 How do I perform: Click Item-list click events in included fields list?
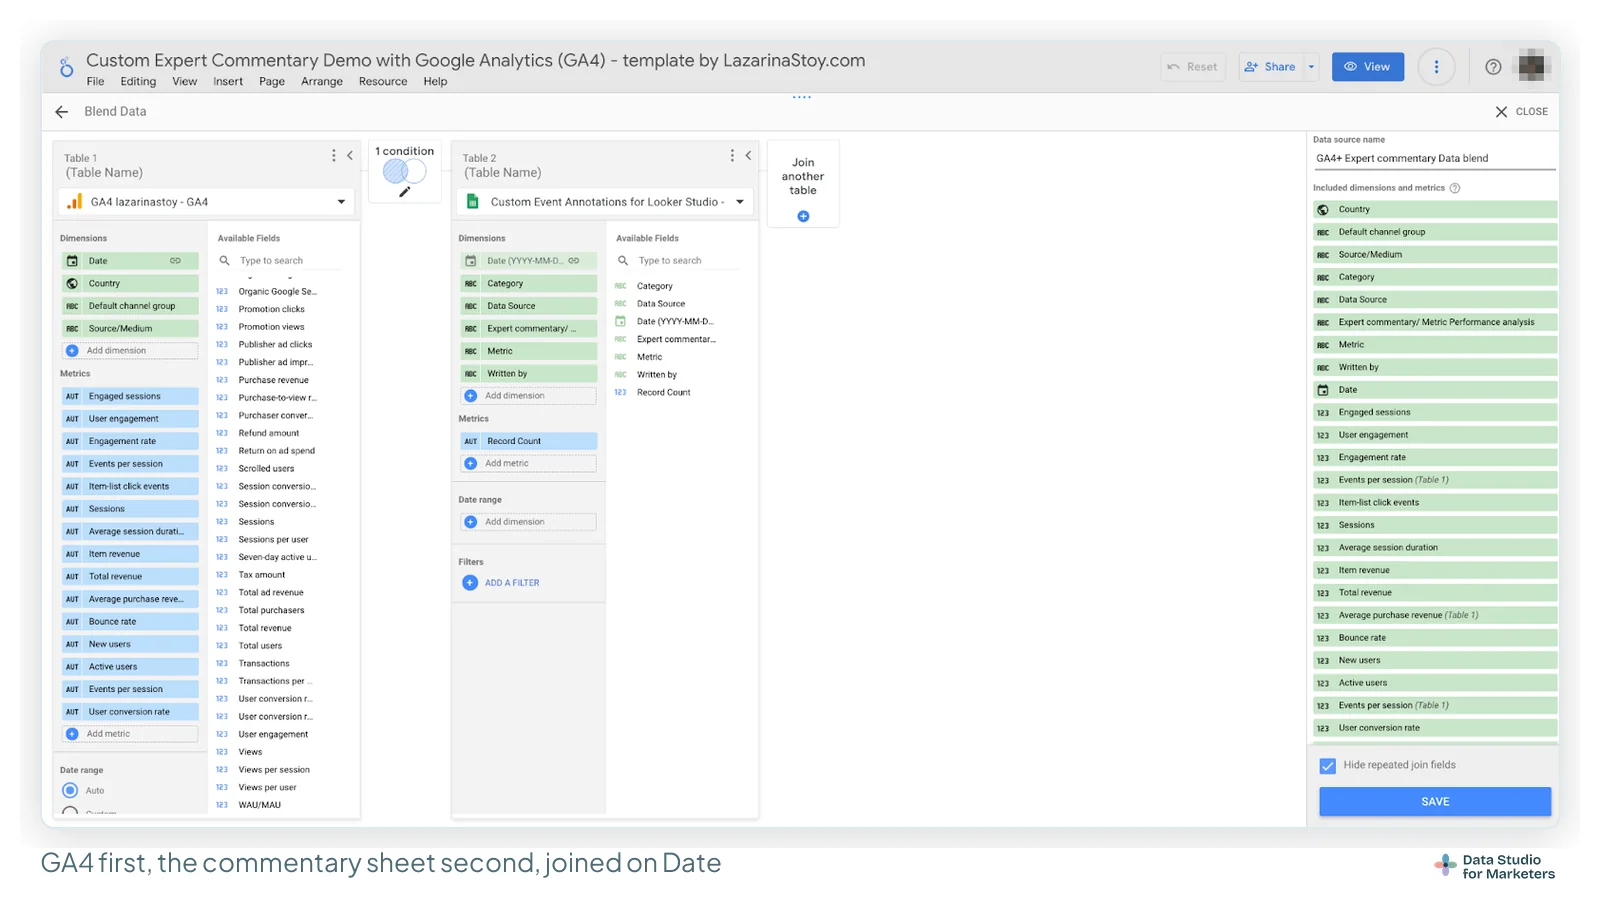(x=1435, y=503)
